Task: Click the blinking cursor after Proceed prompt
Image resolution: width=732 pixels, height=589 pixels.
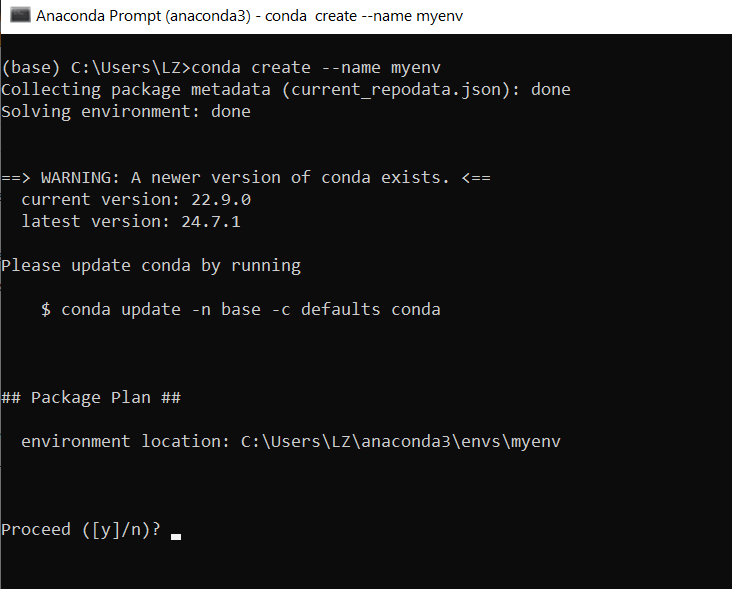Action: [x=176, y=537]
